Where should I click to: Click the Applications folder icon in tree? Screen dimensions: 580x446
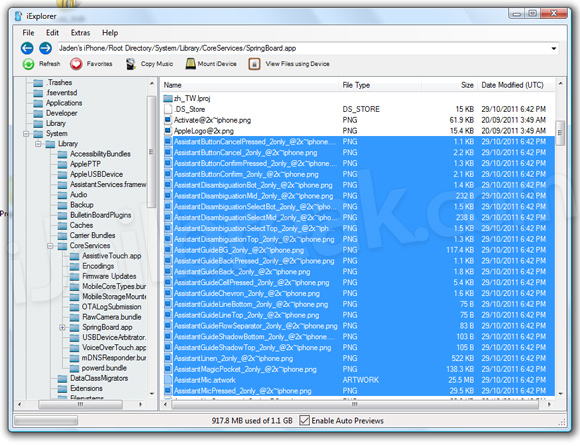click(x=38, y=103)
